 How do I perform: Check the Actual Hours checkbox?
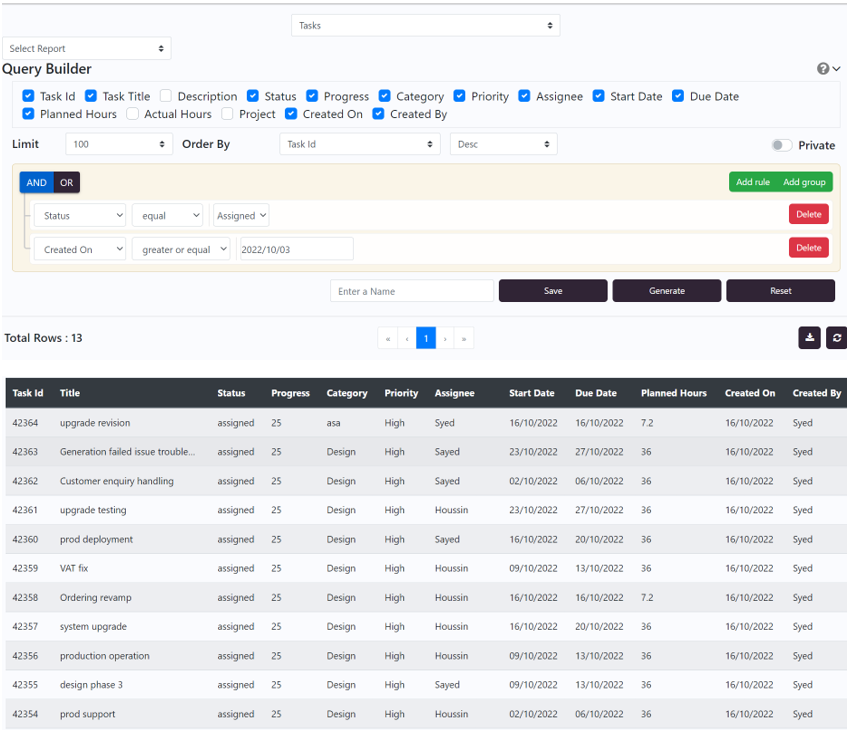tap(133, 114)
